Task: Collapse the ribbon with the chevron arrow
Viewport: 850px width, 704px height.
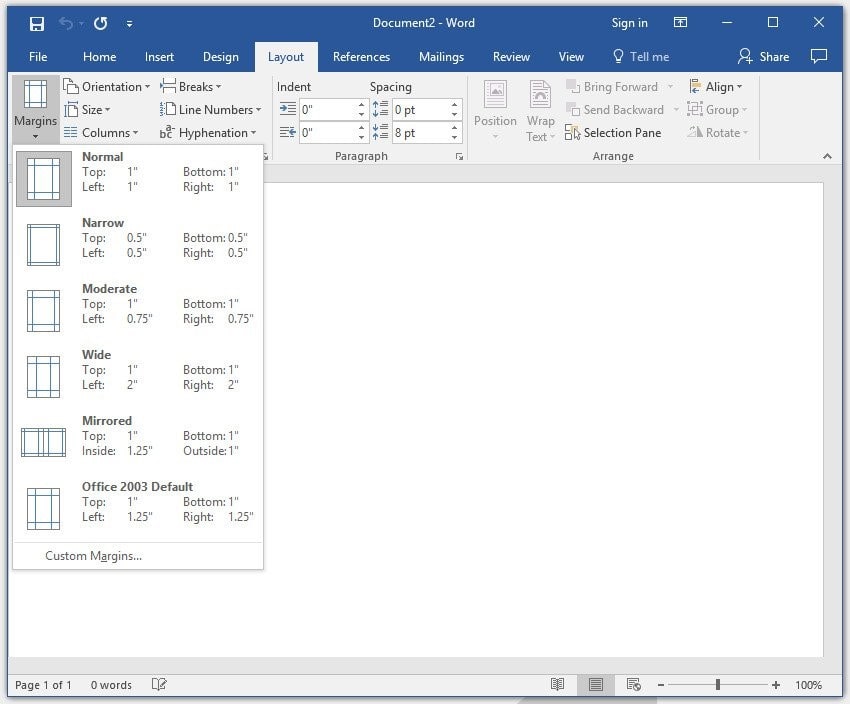Action: (x=827, y=157)
